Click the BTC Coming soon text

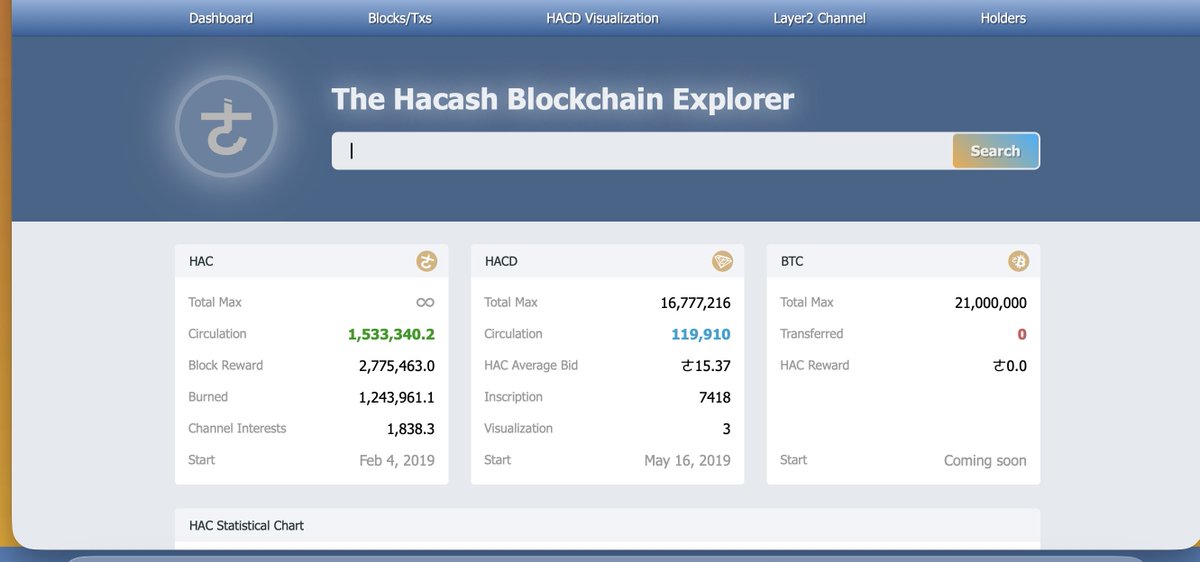pyautogui.click(x=985, y=461)
